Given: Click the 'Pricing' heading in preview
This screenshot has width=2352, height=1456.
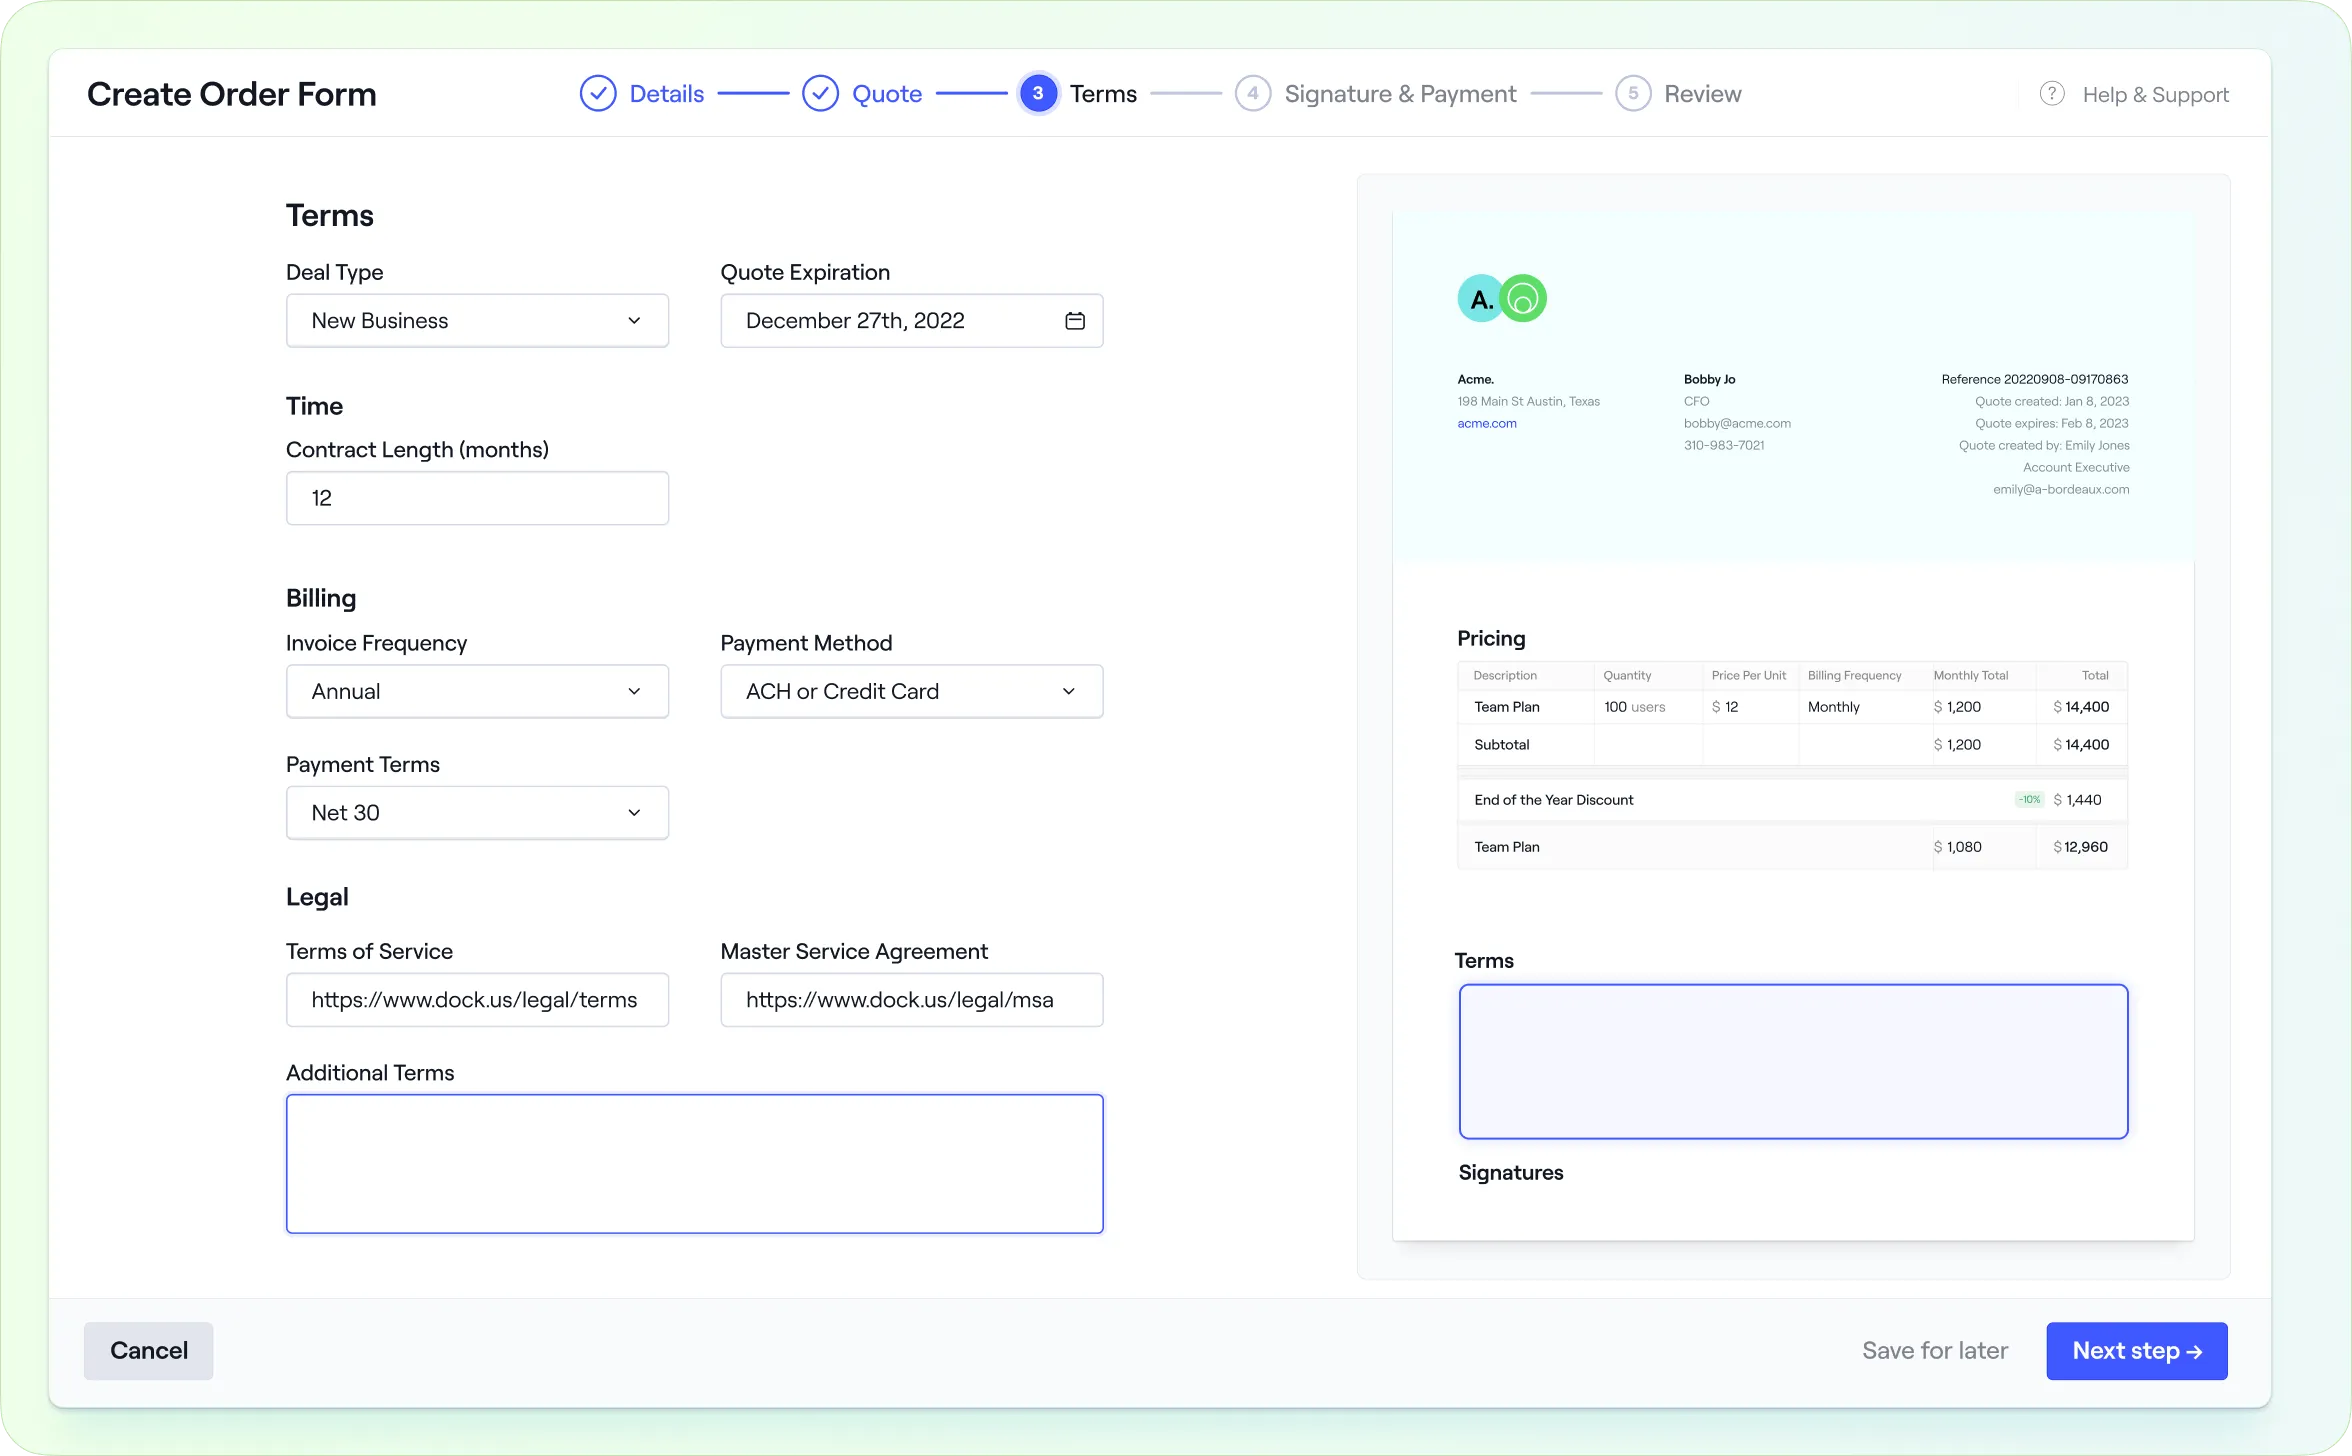Looking at the screenshot, I should coord(1491,639).
